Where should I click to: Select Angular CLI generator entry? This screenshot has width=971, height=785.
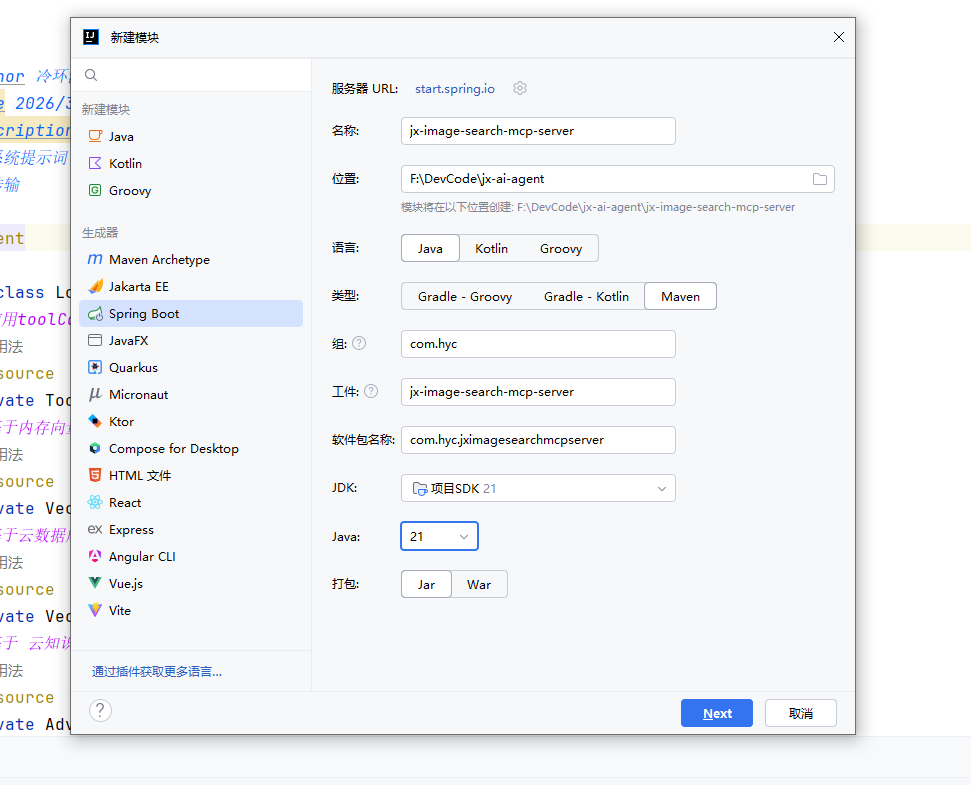tap(191, 557)
